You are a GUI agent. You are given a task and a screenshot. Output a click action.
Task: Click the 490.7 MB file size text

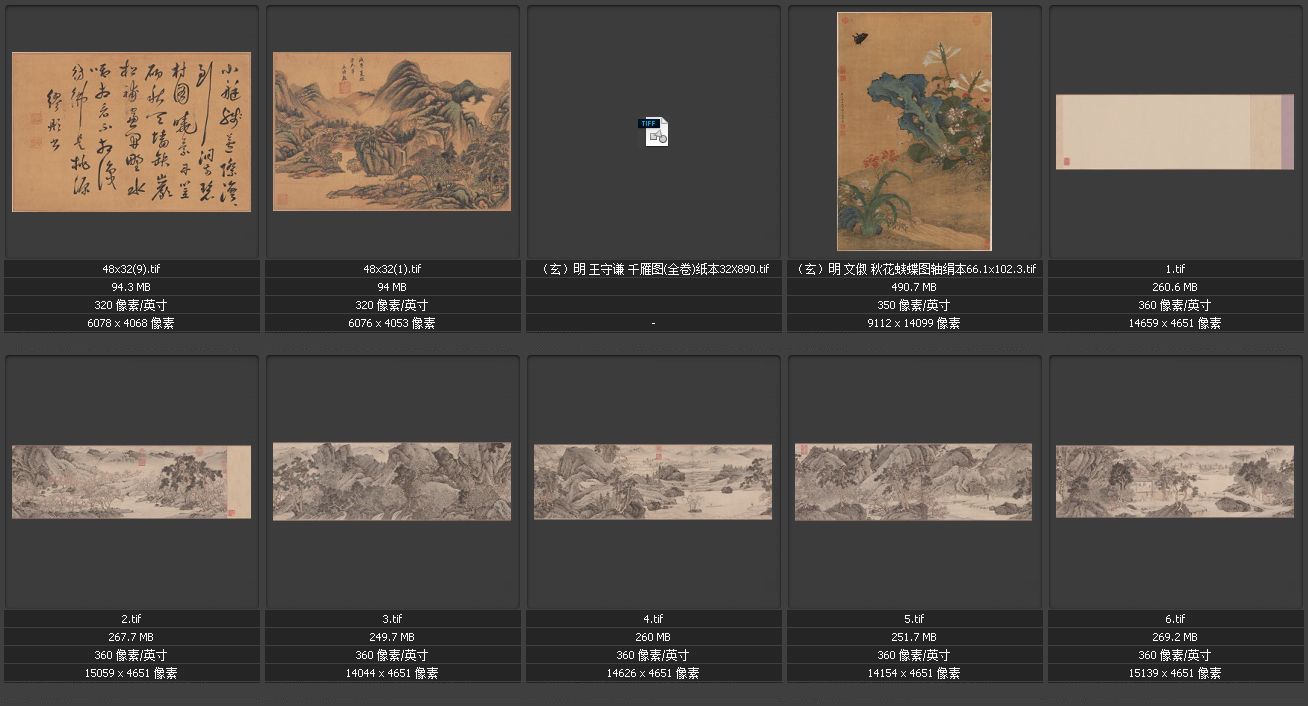[914, 287]
